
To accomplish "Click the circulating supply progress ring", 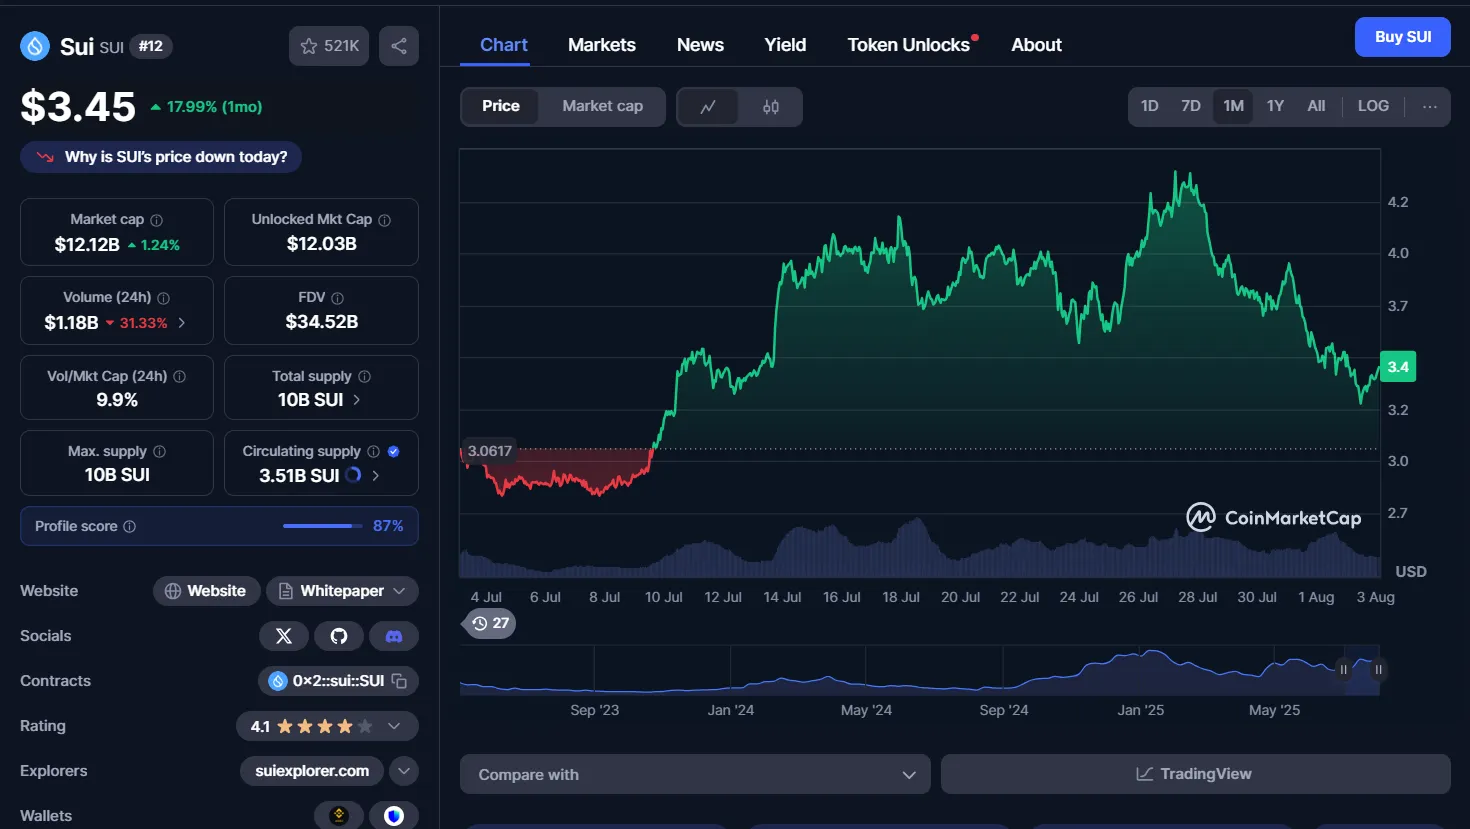I will click(353, 476).
